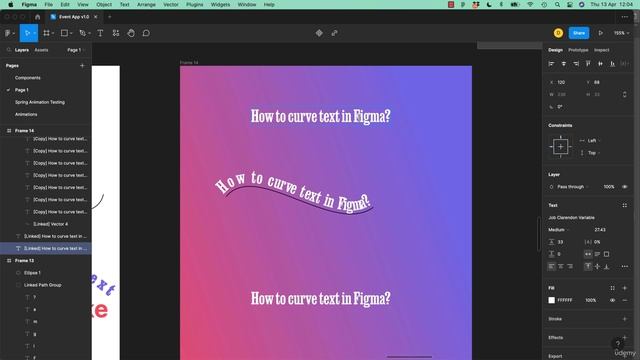Click the Present play icon

click(x=600, y=33)
